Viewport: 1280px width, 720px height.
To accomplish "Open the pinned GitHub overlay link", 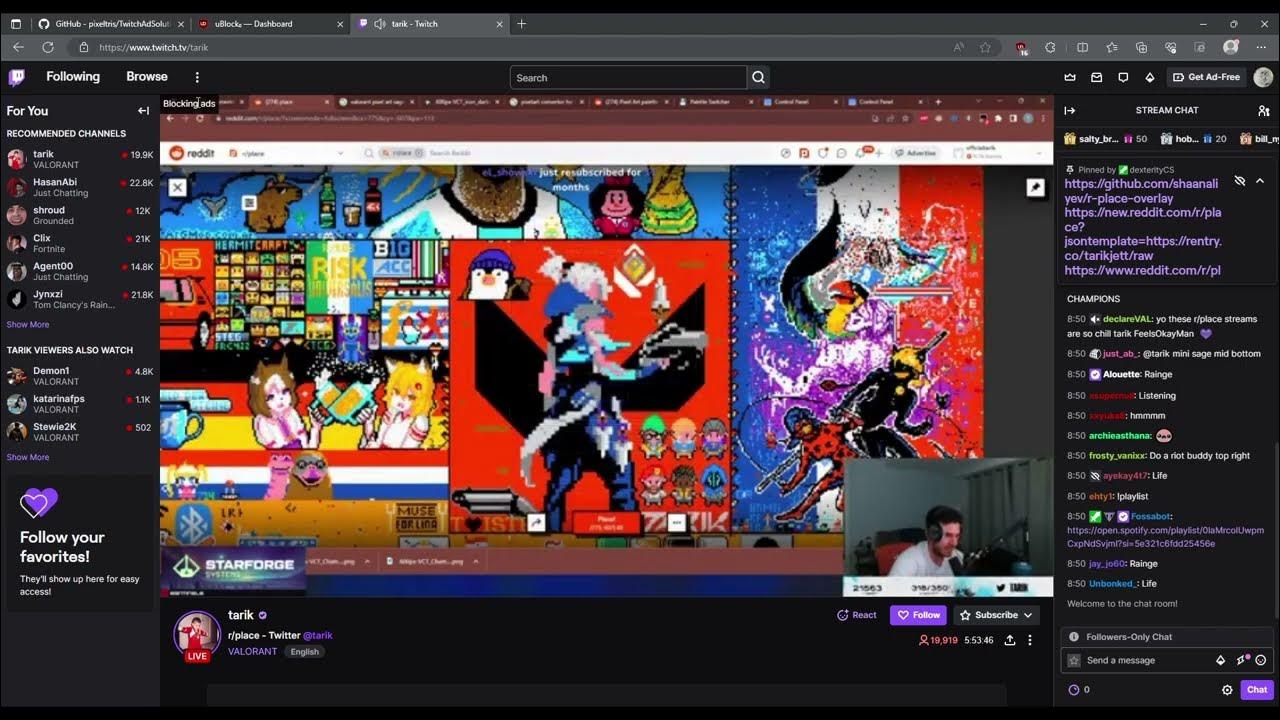I will [x=1142, y=191].
